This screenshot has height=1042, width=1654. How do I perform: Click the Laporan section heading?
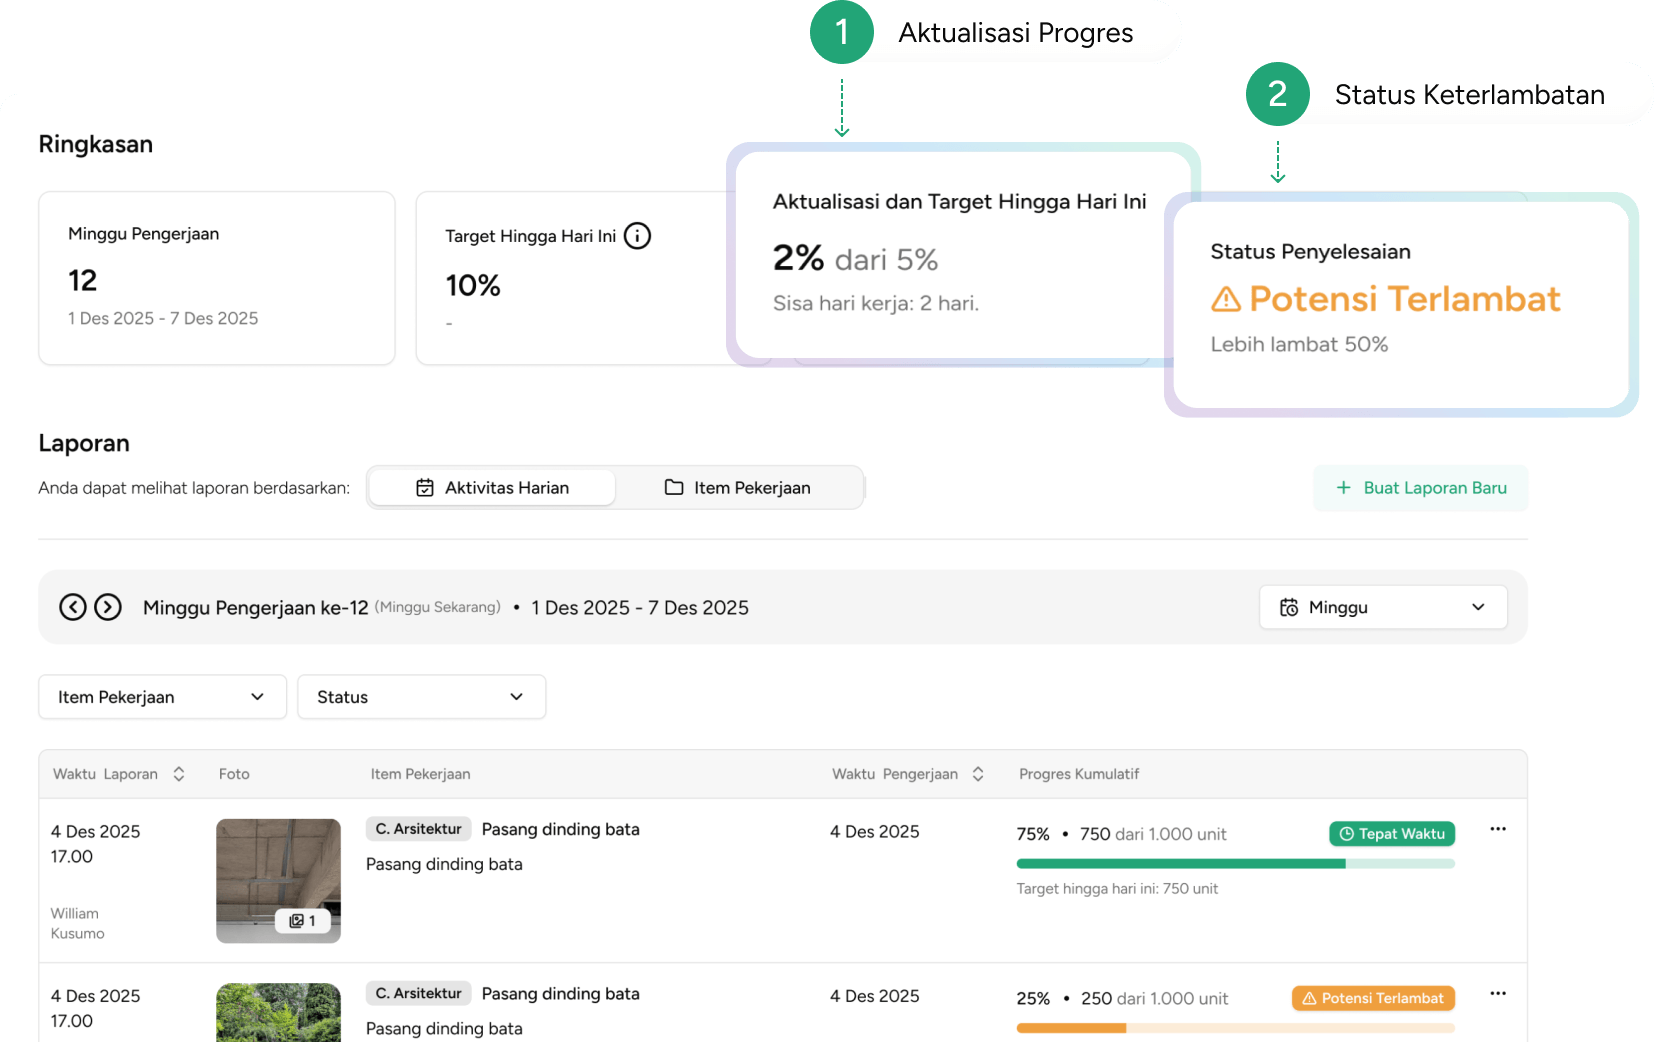(x=84, y=443)
